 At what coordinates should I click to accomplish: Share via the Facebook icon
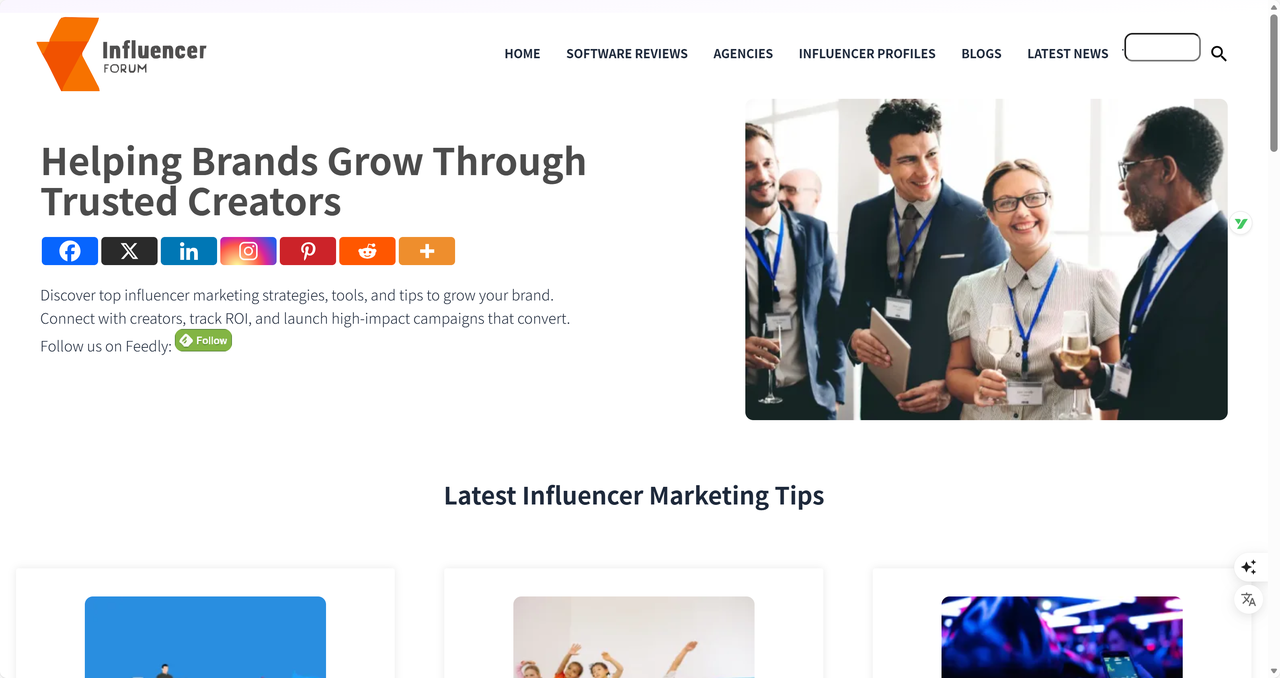pos(70,251)
